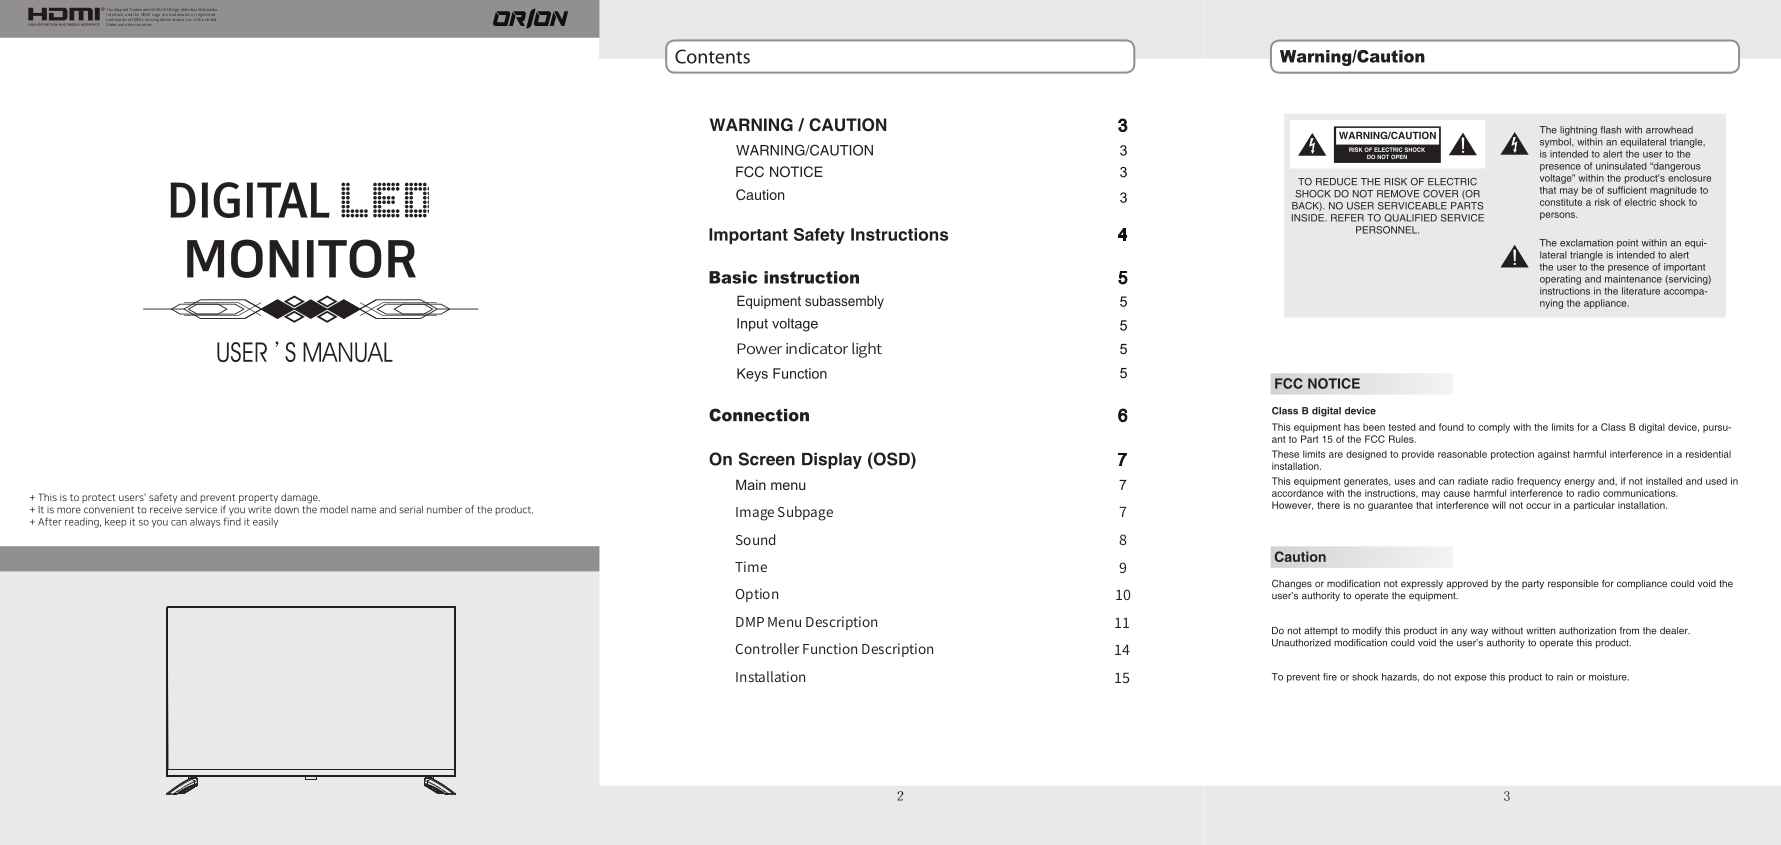Open indented 'WARNING/CAUTION' contents sub-entry

(805, 150)
